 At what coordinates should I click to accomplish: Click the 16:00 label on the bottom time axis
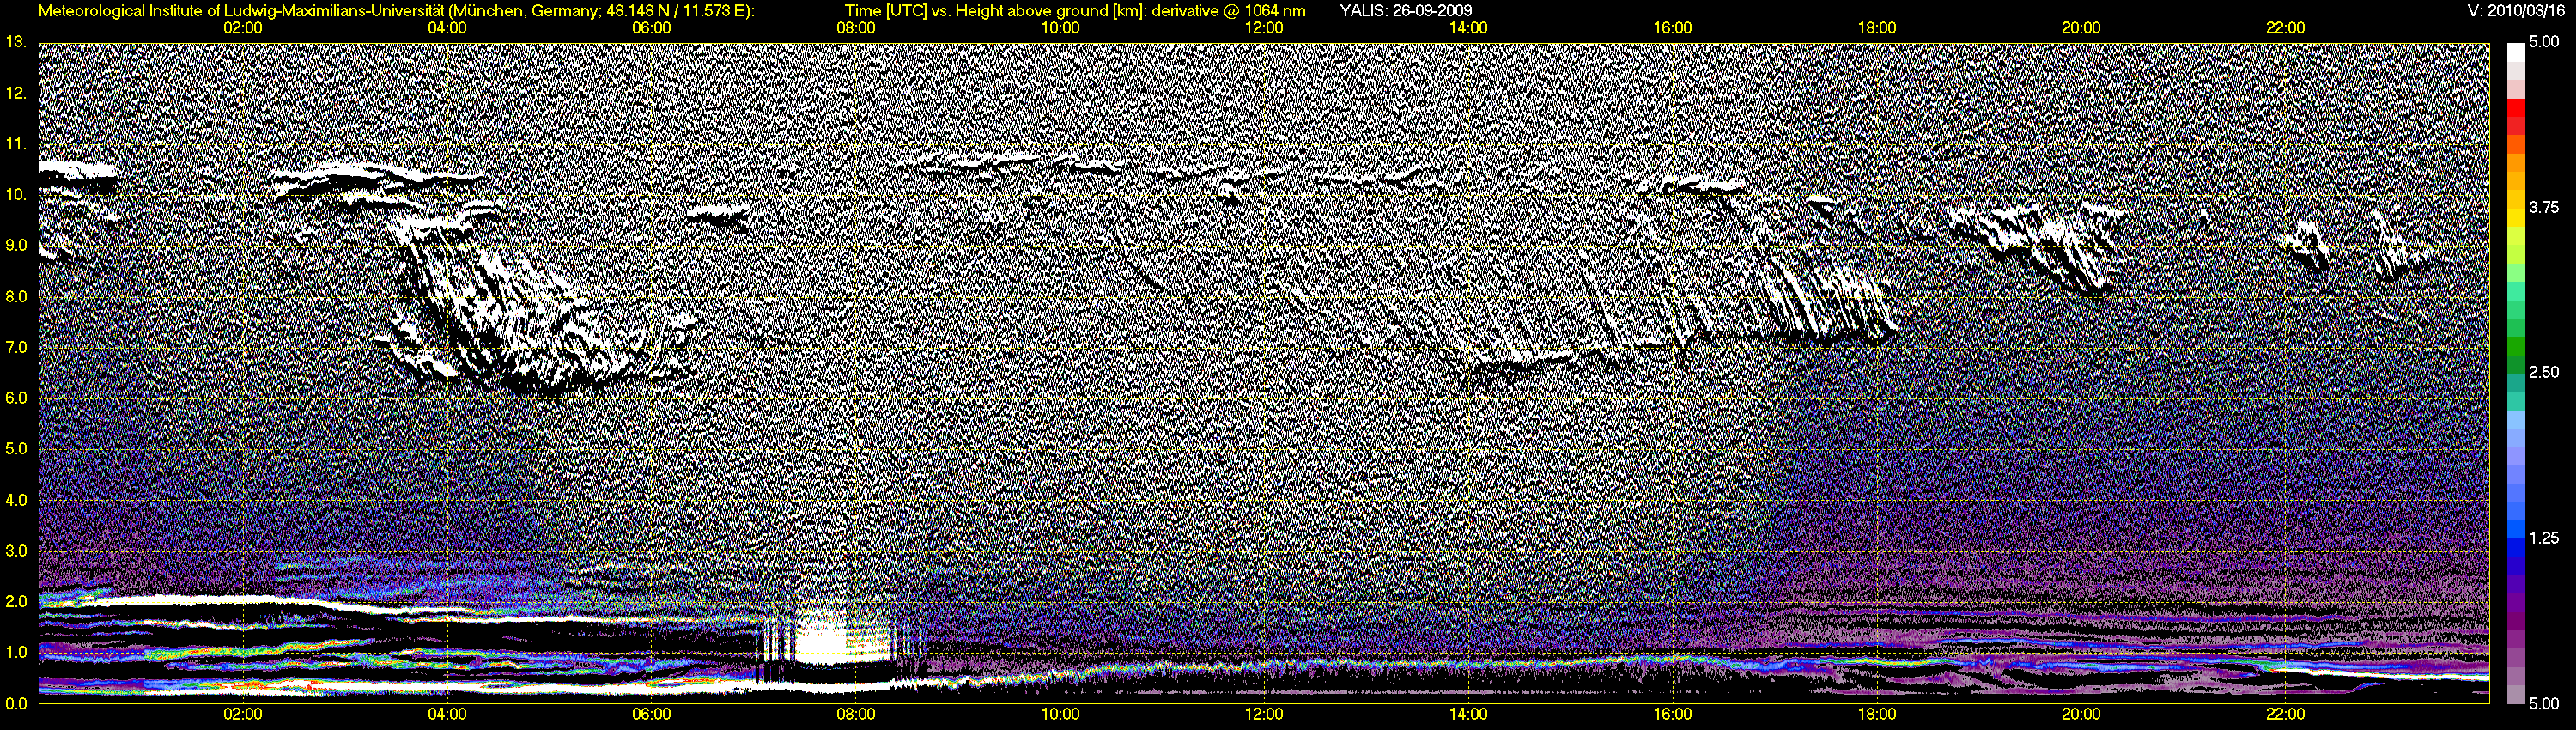pyautogui.click(x=1673, y=714)
